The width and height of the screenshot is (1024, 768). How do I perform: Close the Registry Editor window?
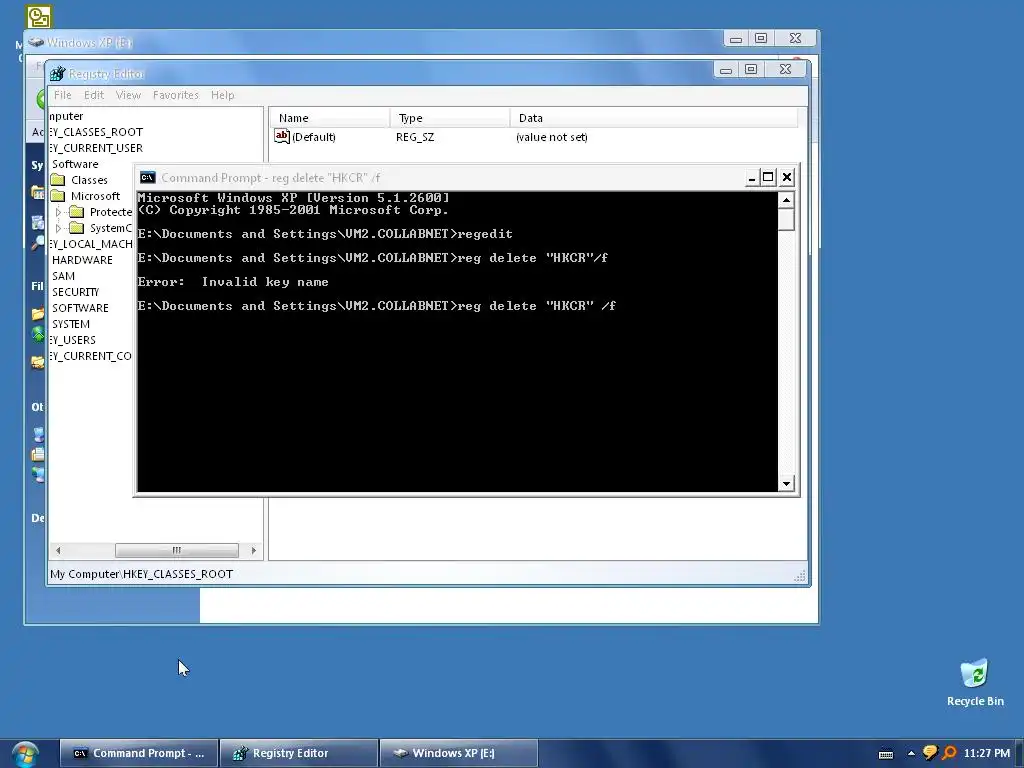(786, 69)
